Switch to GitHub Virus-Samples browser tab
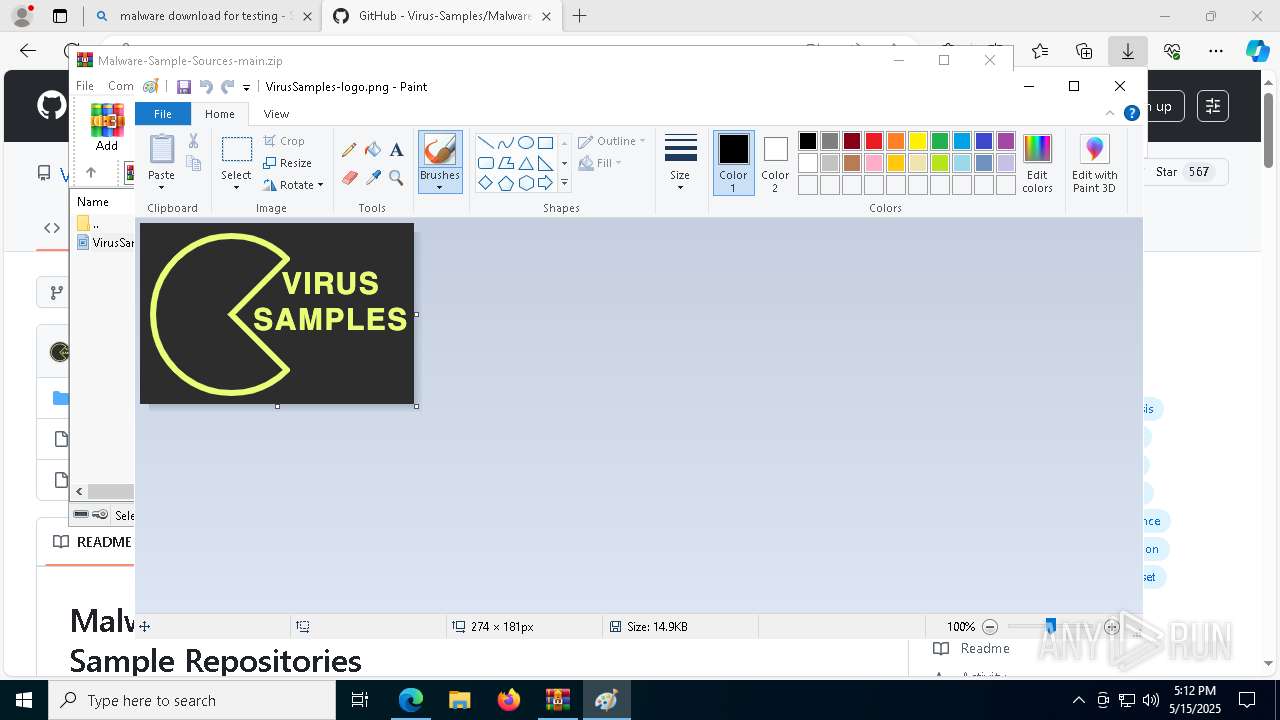This screenshot has height=720, width=1280. 440,16
